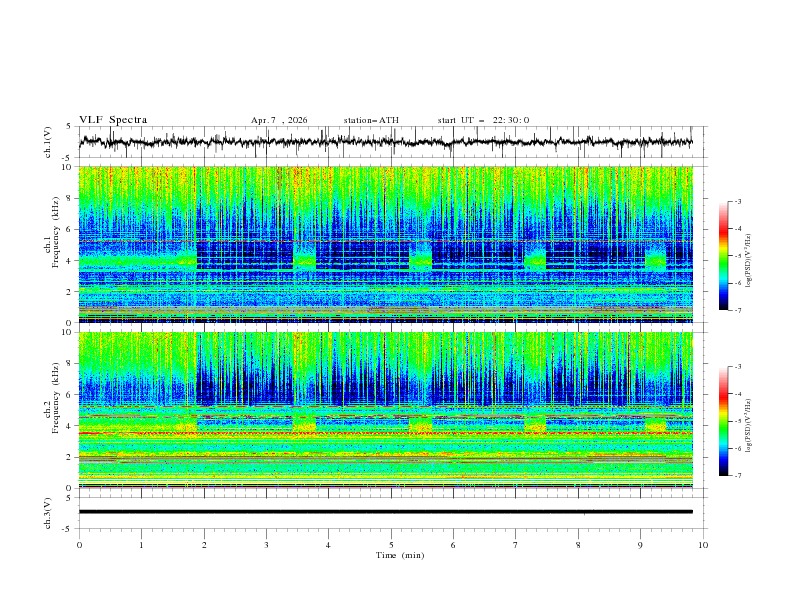
Task: Click the "6" kHz tick on ch.1 spectrogram
Action: pos(70,230)
